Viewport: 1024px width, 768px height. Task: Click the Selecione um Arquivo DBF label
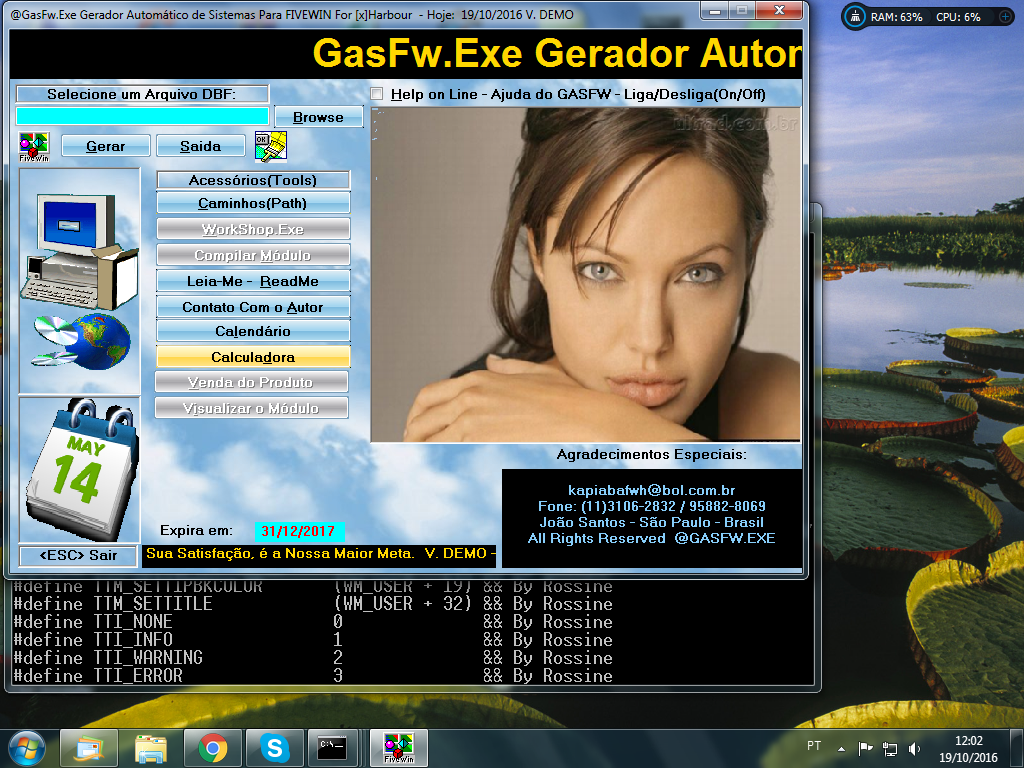pos(142,94)
